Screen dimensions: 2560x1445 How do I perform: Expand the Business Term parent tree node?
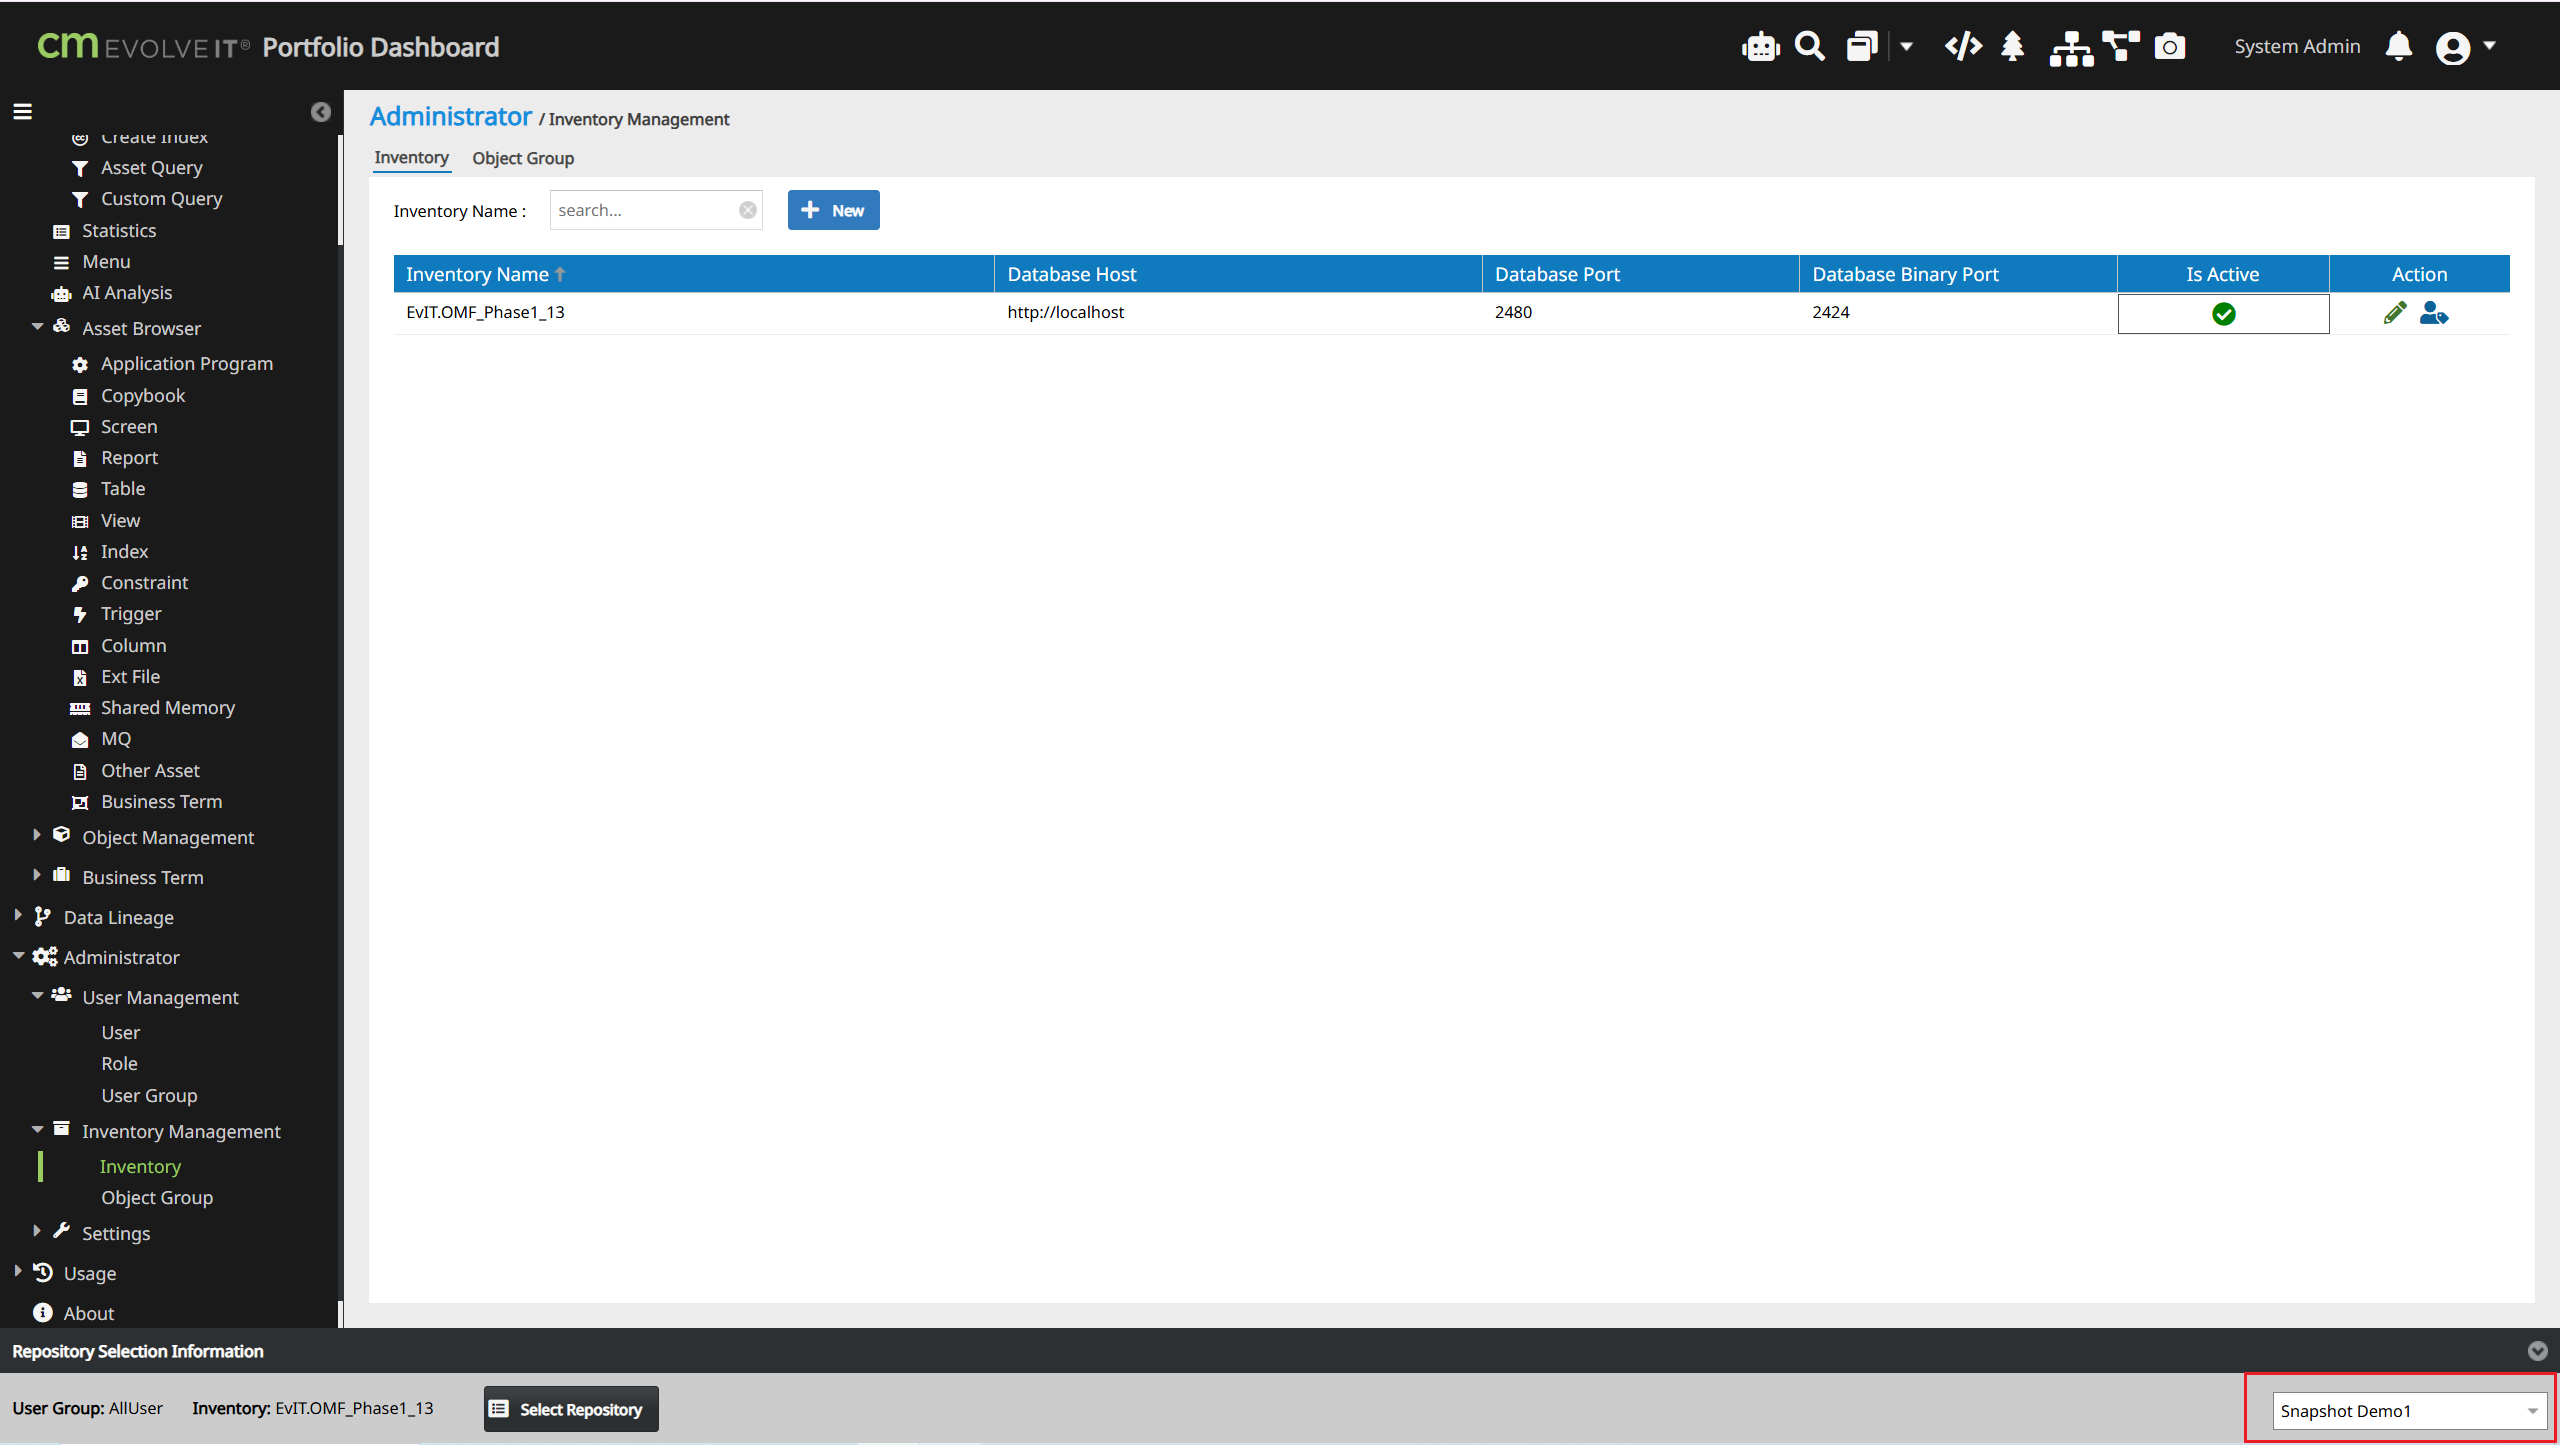point(37,875)
